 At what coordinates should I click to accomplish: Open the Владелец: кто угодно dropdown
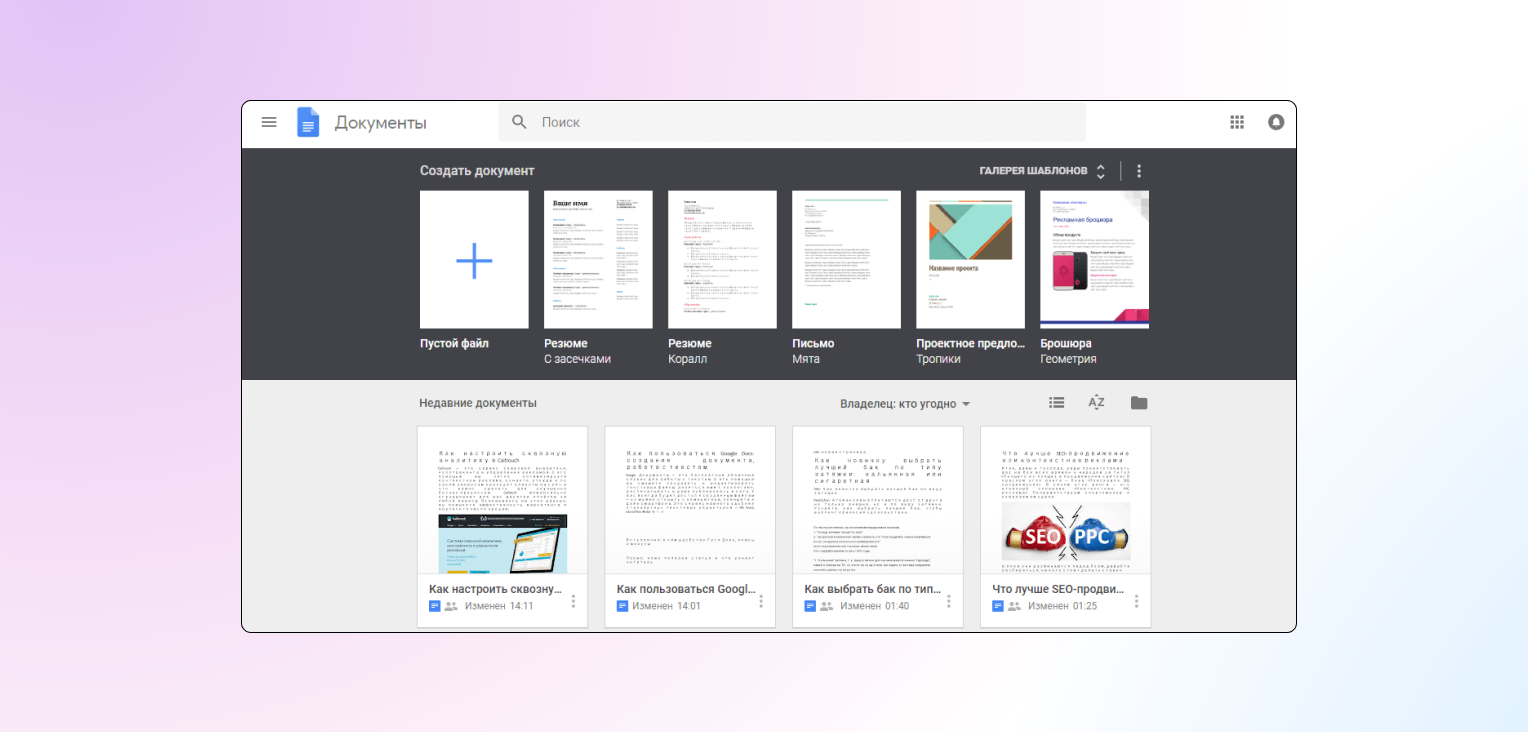(905, 404)
